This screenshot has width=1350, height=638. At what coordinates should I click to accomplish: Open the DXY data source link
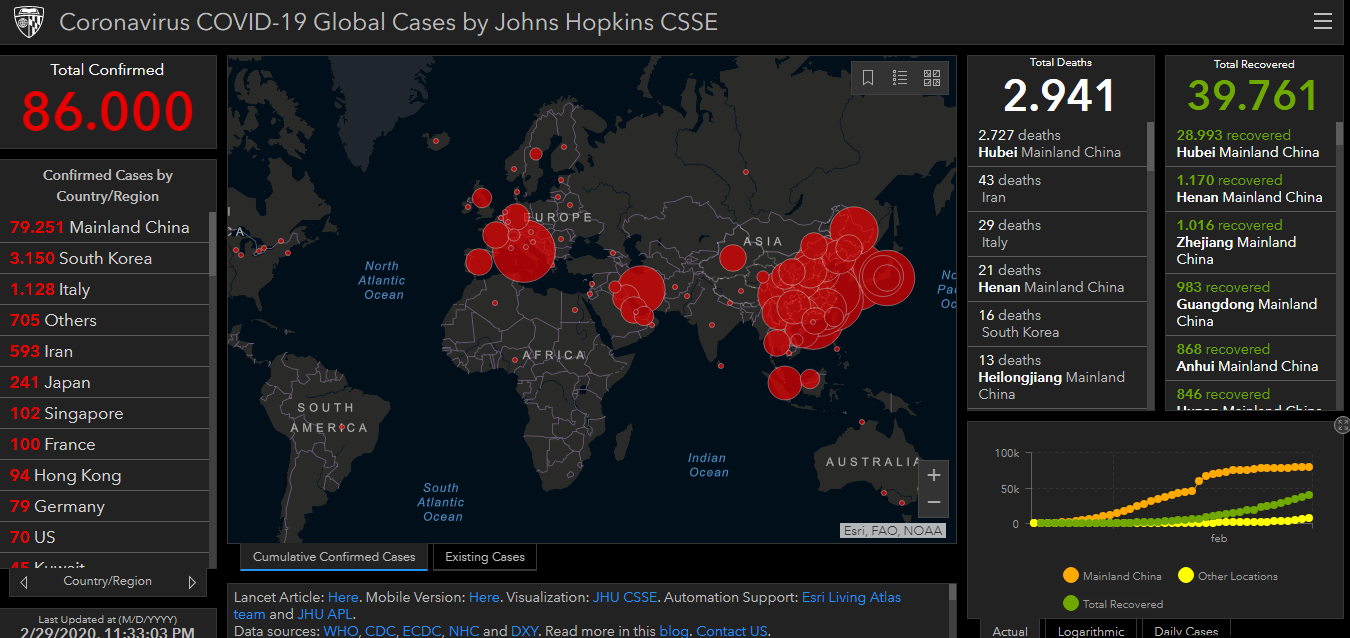tap(527, 631)
